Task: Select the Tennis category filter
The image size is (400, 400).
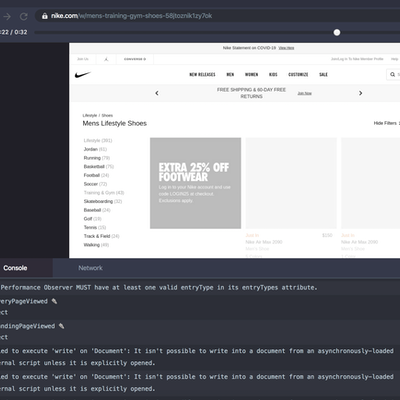Action: tap(95, 227)
